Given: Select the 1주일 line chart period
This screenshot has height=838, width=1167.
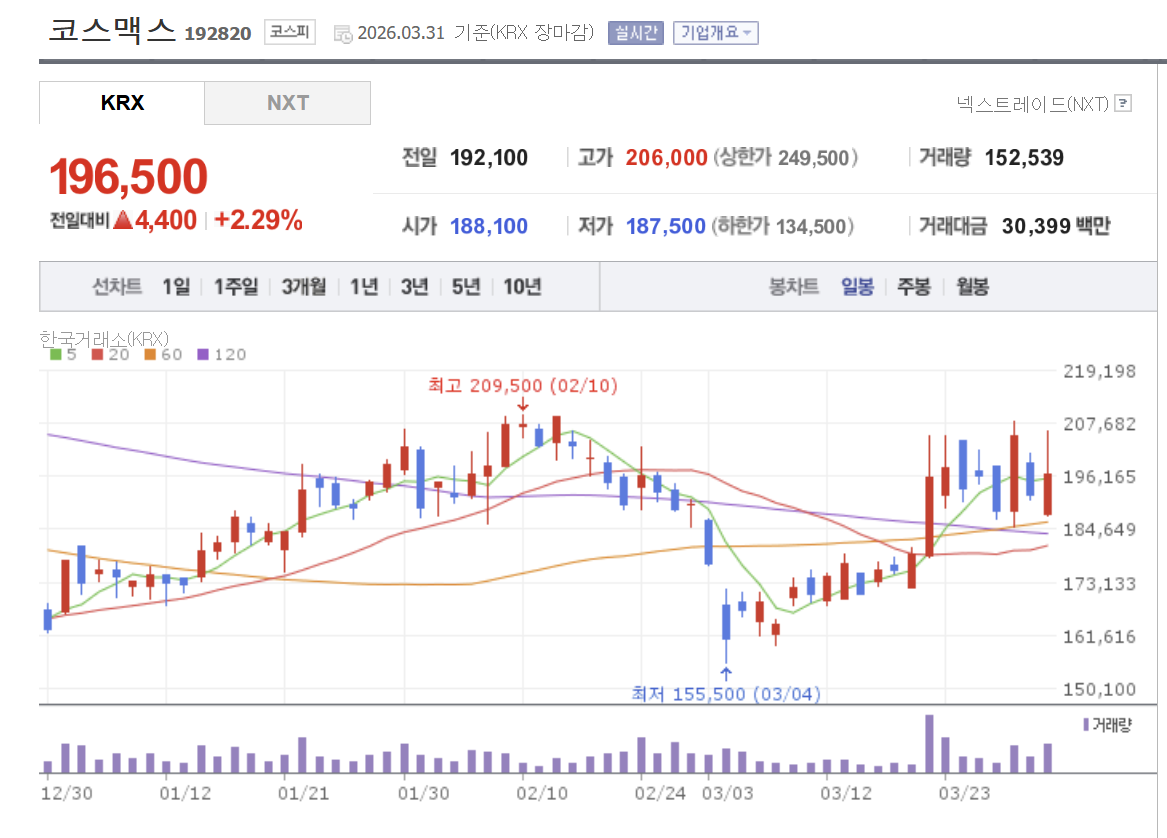Looking at the screenshot, I should (x=236, y=287).
